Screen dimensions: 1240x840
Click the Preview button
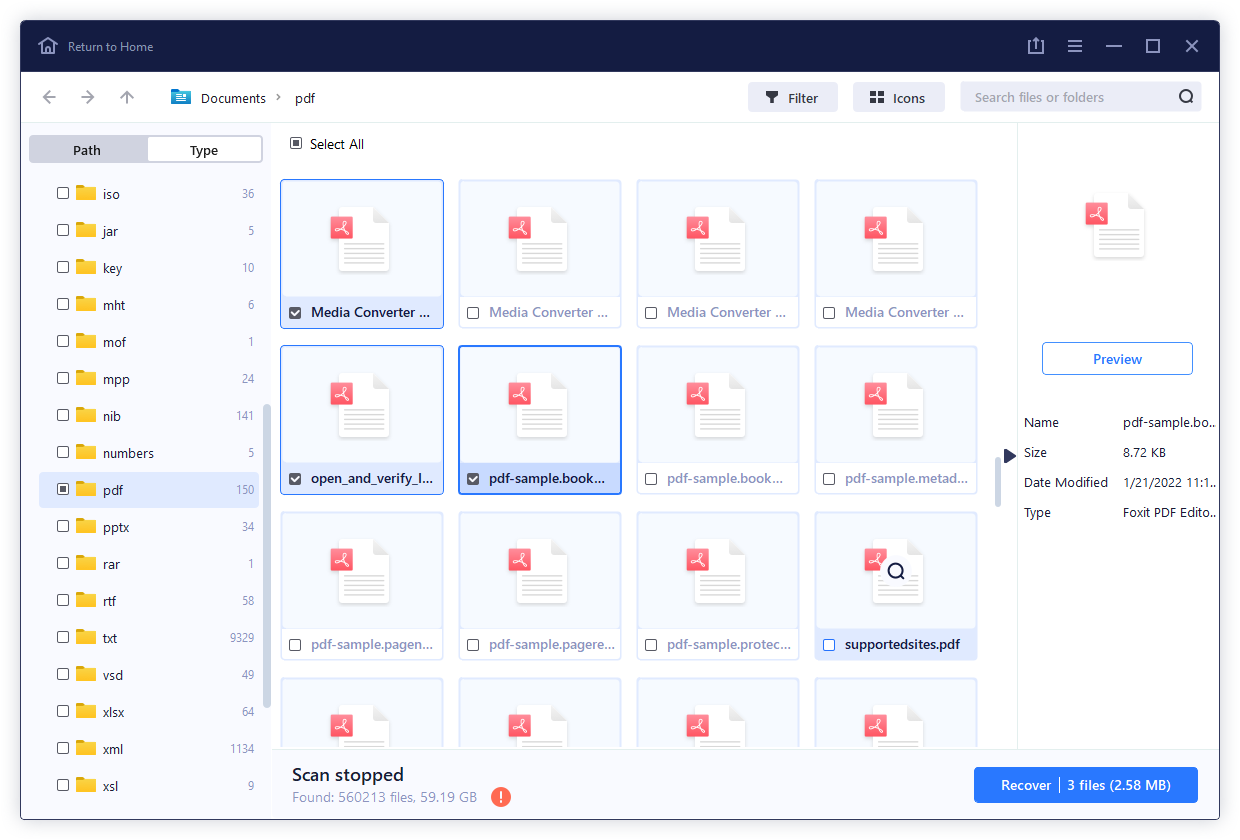pyautogui.click(x=1117, y=359)
